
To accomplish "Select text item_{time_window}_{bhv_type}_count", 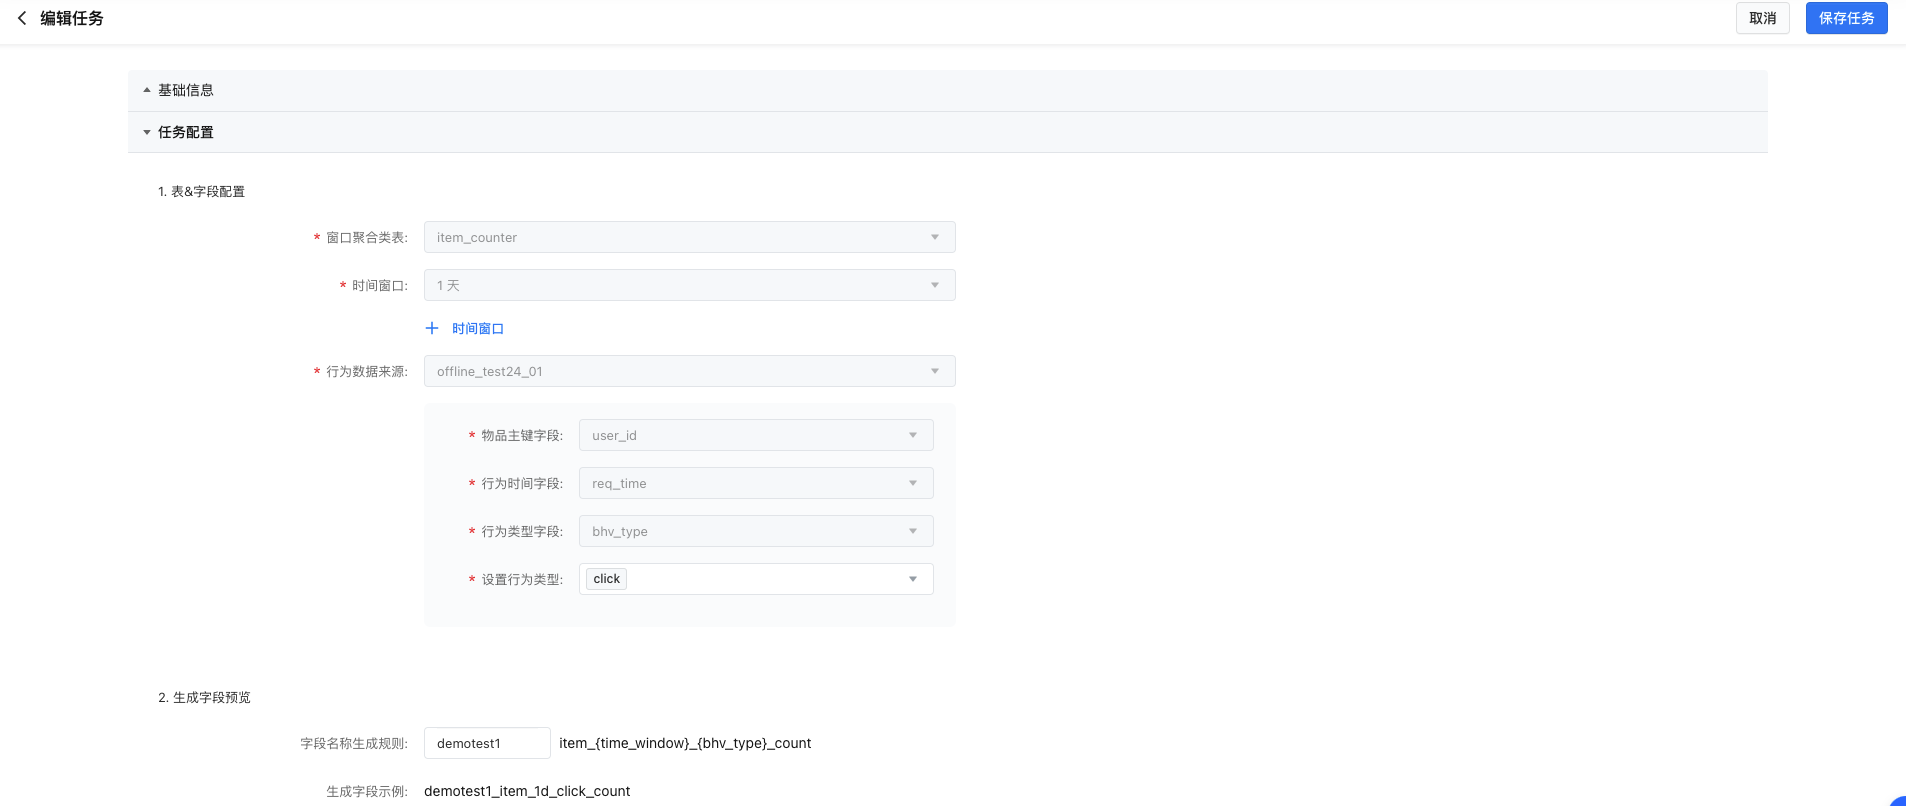I will point(685,743).
